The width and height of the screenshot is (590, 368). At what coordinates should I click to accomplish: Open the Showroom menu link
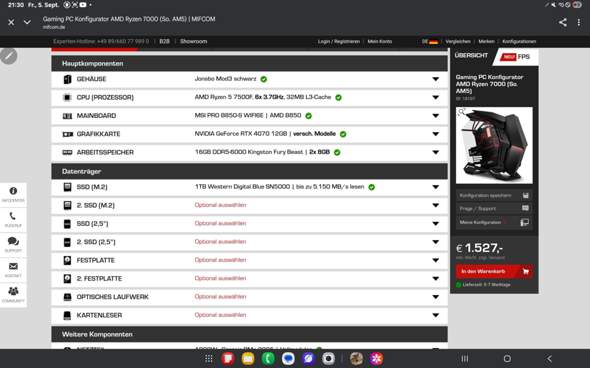(x=193, y=41)
